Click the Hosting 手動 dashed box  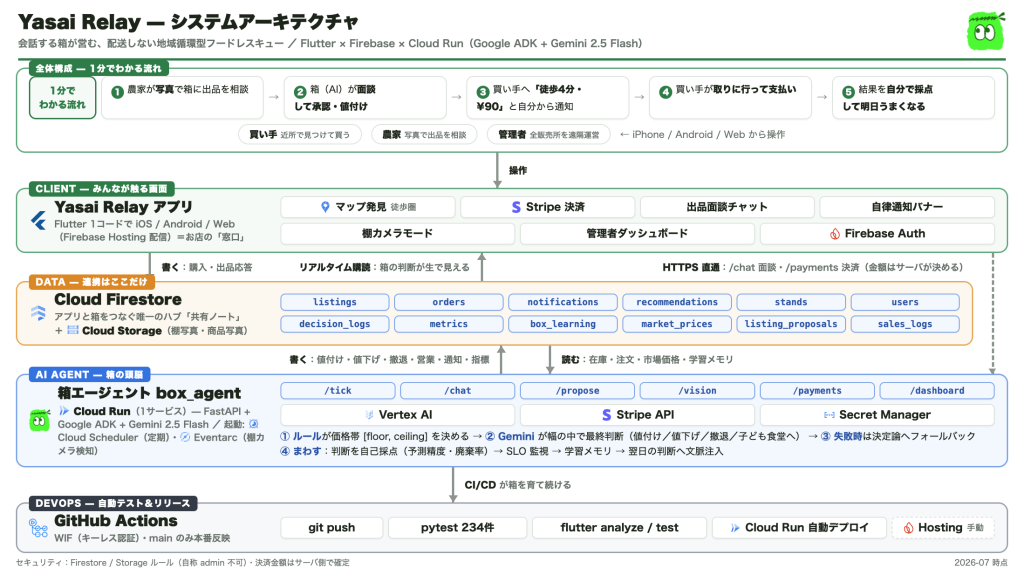pyautogui.click(x=943, y=528)
